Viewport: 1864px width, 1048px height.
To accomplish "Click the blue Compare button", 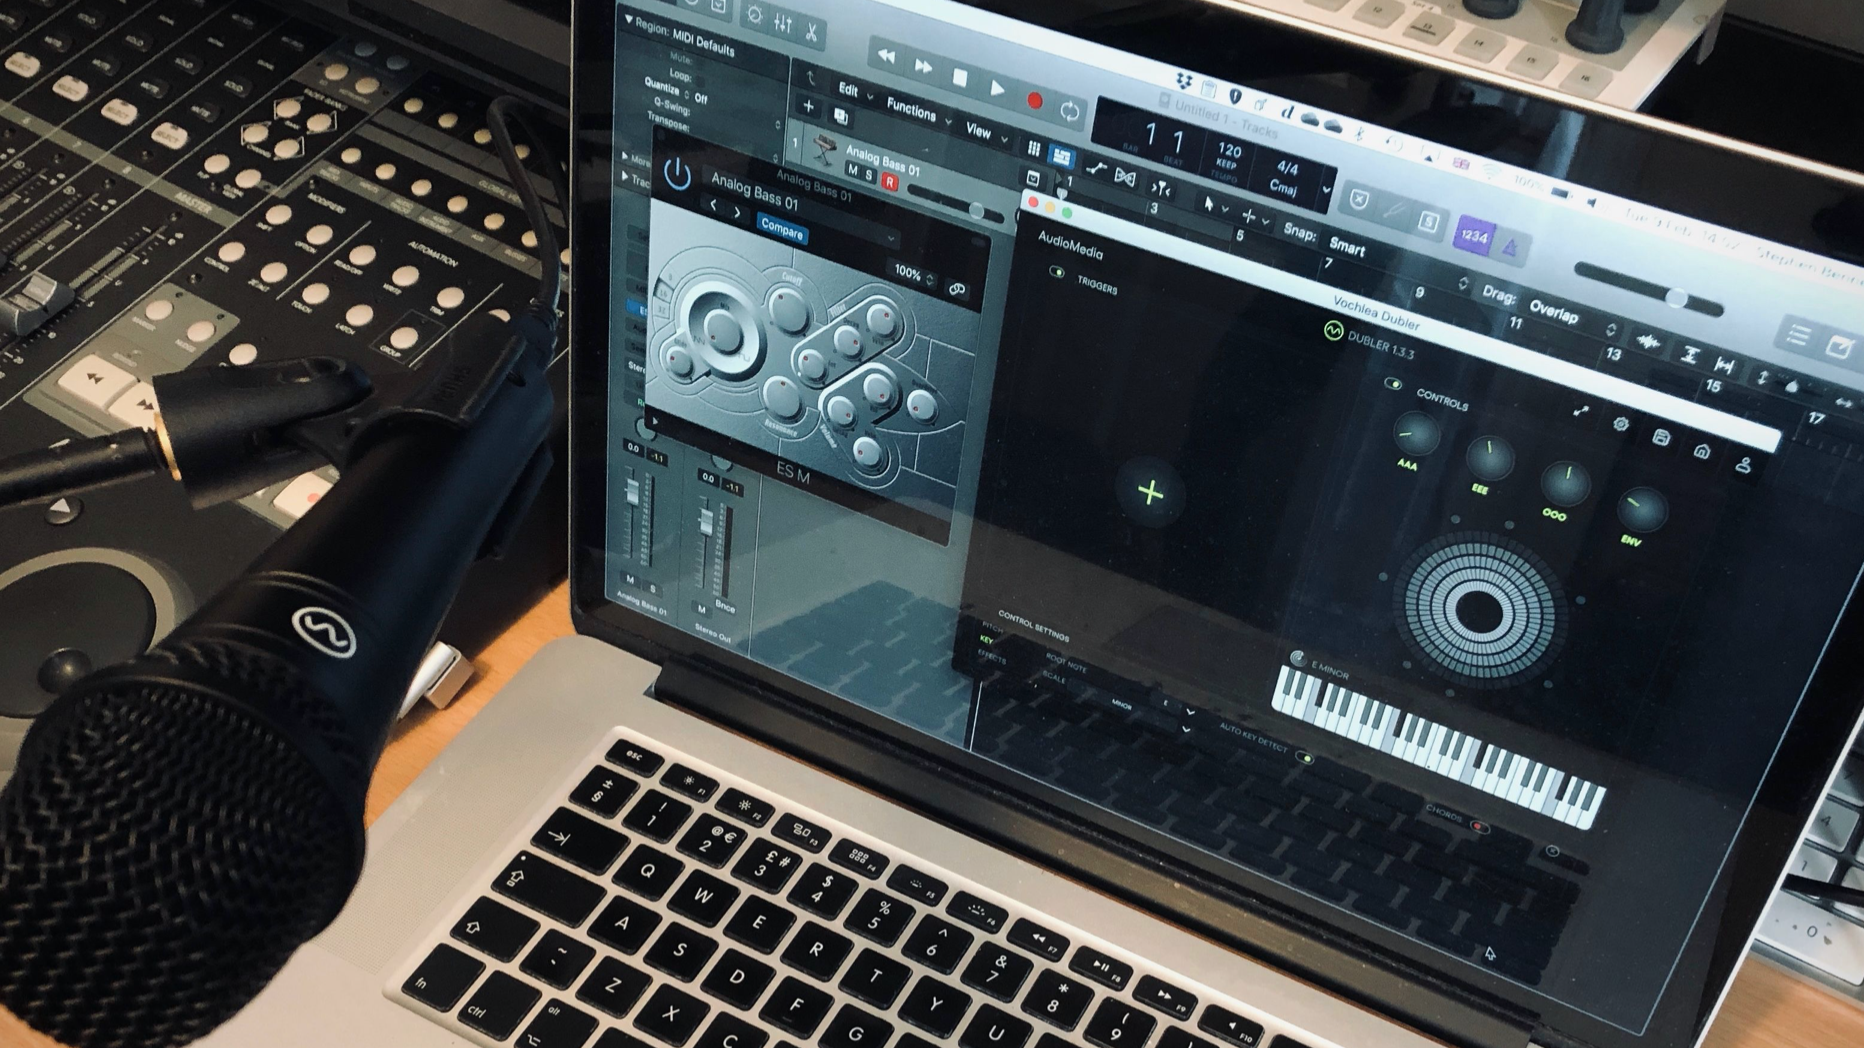I will coord(781,230).
